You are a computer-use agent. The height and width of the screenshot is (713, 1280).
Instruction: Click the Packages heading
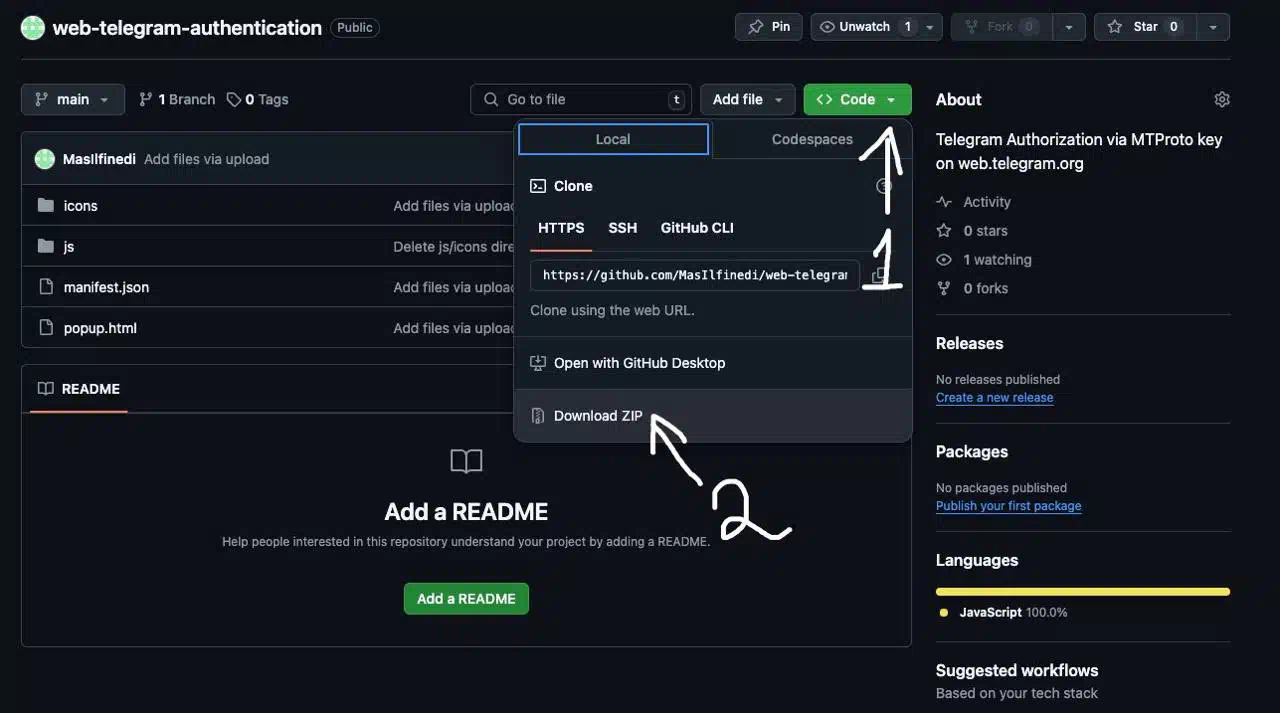point(972,452)
